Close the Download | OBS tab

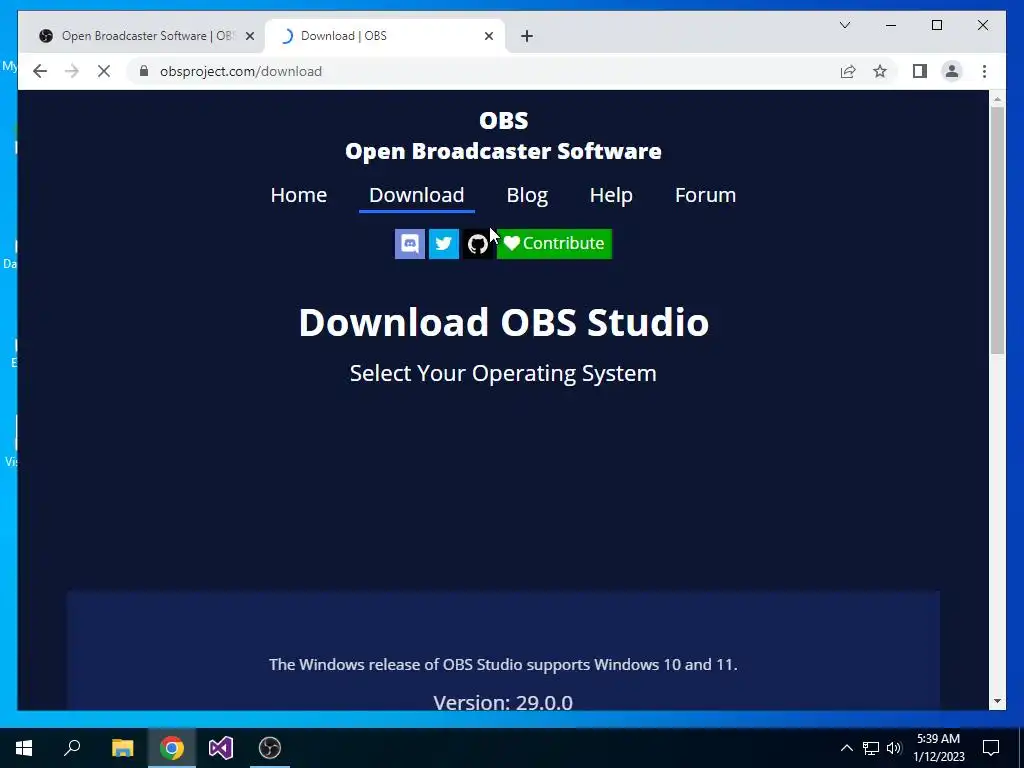click(x=488, y=36)
